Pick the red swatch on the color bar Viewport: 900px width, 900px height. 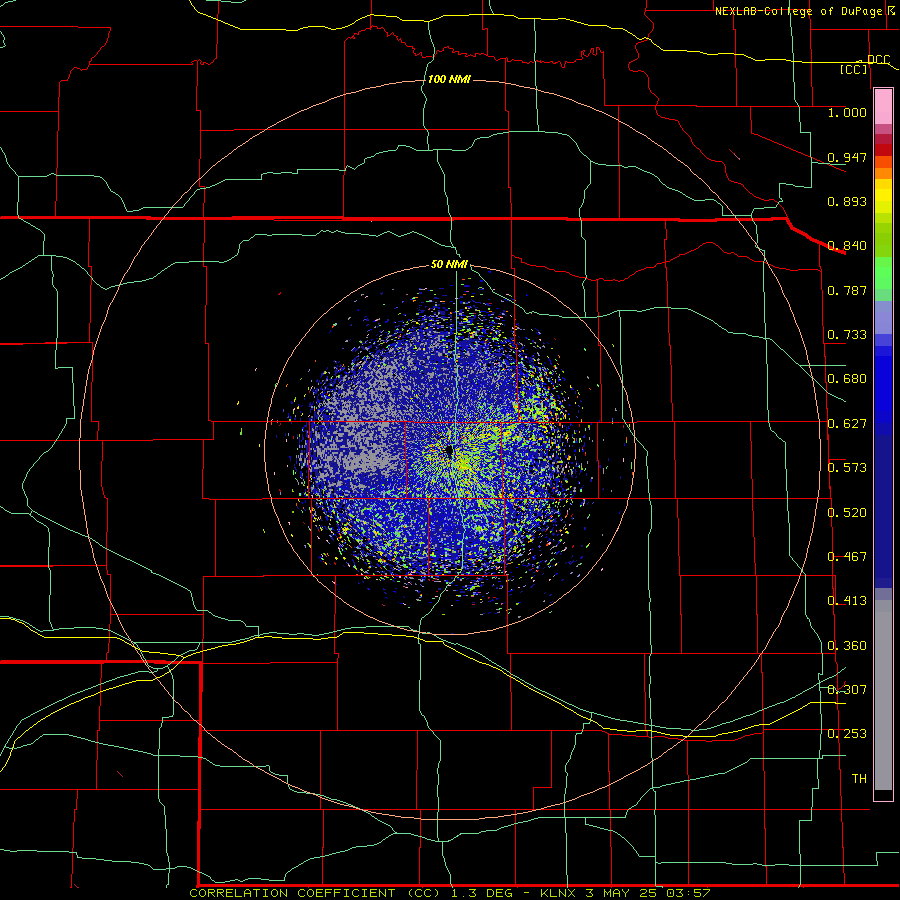883,149
